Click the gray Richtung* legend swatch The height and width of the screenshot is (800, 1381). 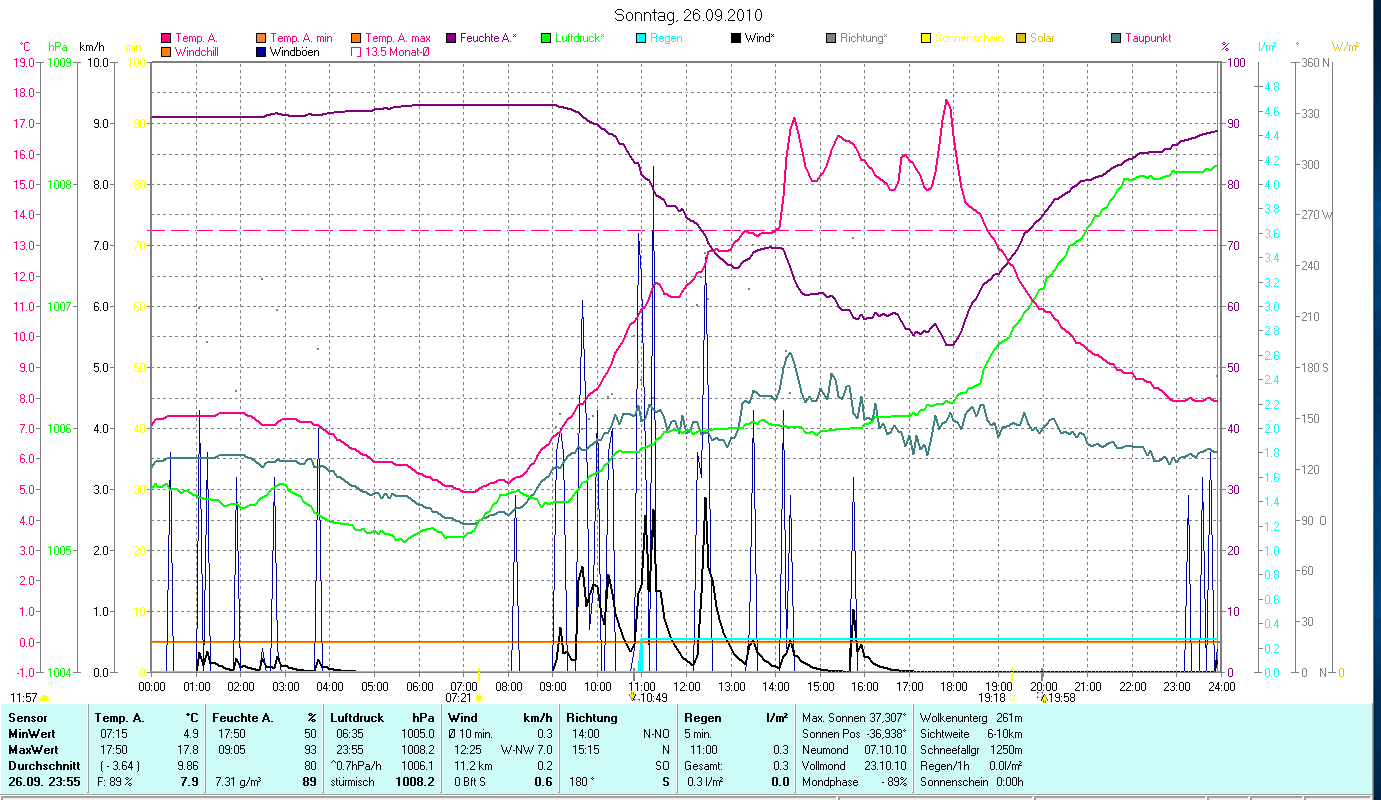pyautogui.click(x=831, y=38)
